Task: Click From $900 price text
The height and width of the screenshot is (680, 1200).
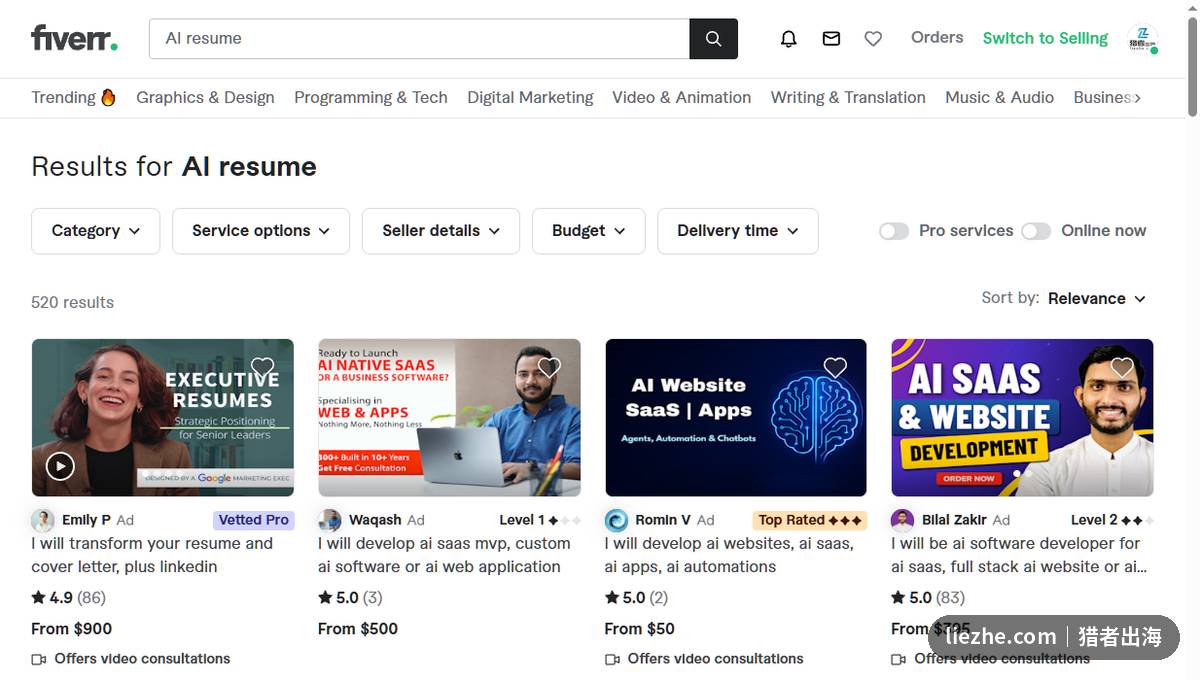Action: coord(71,629)
